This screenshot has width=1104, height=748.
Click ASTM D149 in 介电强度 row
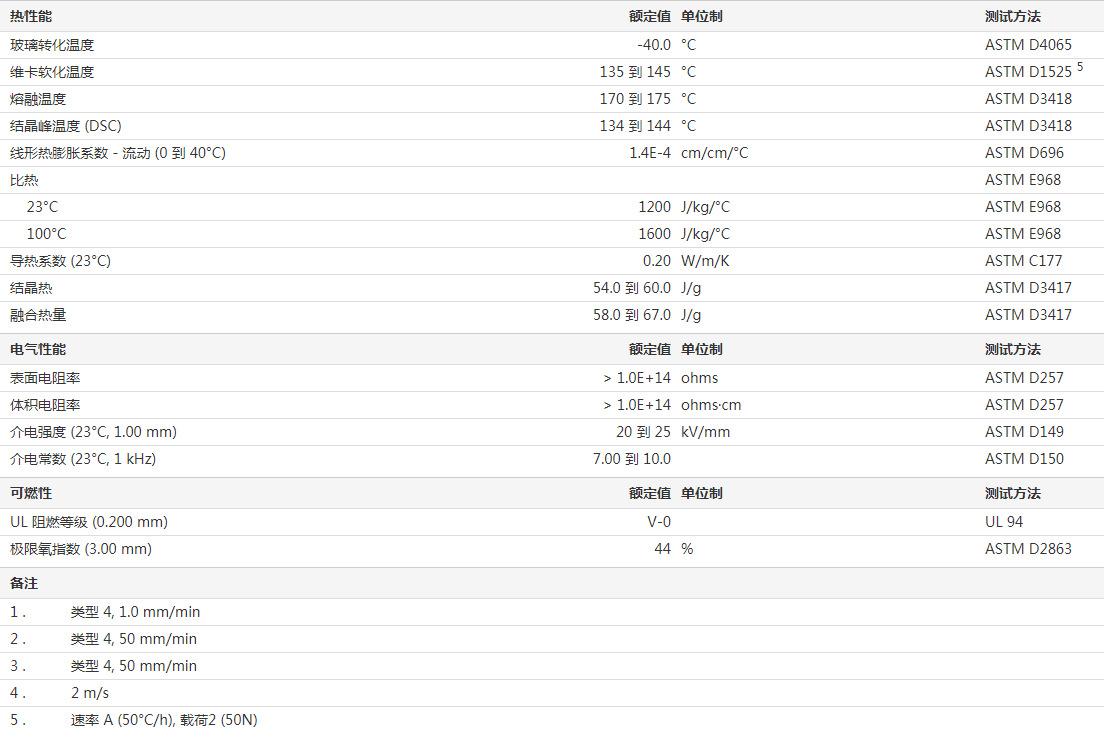[1024, 432]
